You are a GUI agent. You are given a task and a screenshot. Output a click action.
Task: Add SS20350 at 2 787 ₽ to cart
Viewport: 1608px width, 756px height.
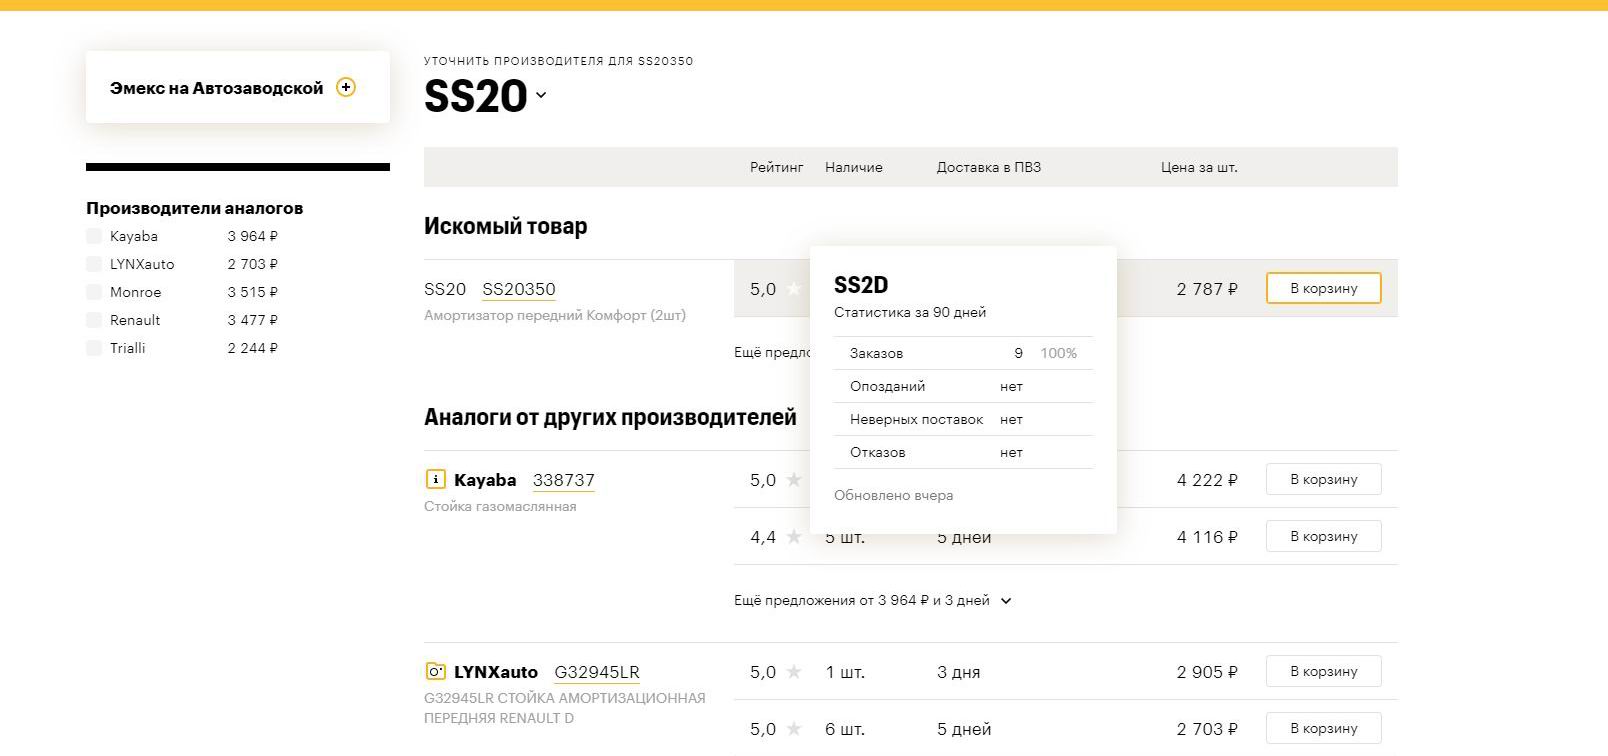pyautogui.click(x=1323, y=288)
